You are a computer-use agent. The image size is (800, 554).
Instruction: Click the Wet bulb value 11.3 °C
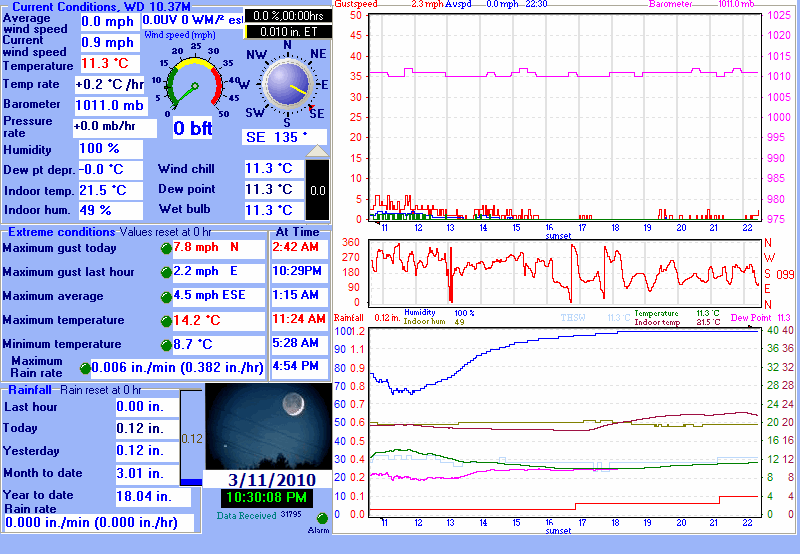[274, 210]
